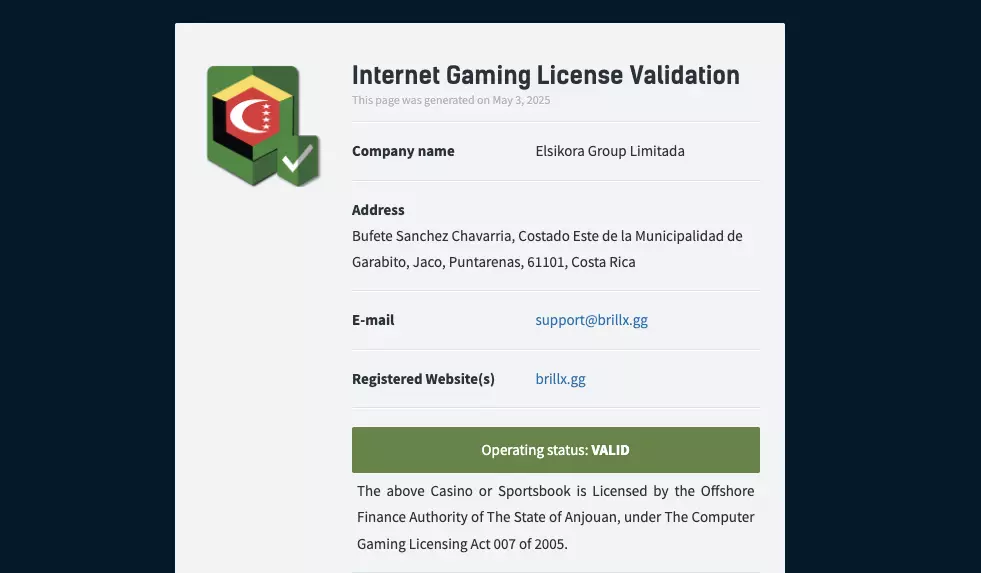This screenshot has width=981, height=573.
Task: Click the Elsikora Group Limitada company value
Action: coord(610,151)
